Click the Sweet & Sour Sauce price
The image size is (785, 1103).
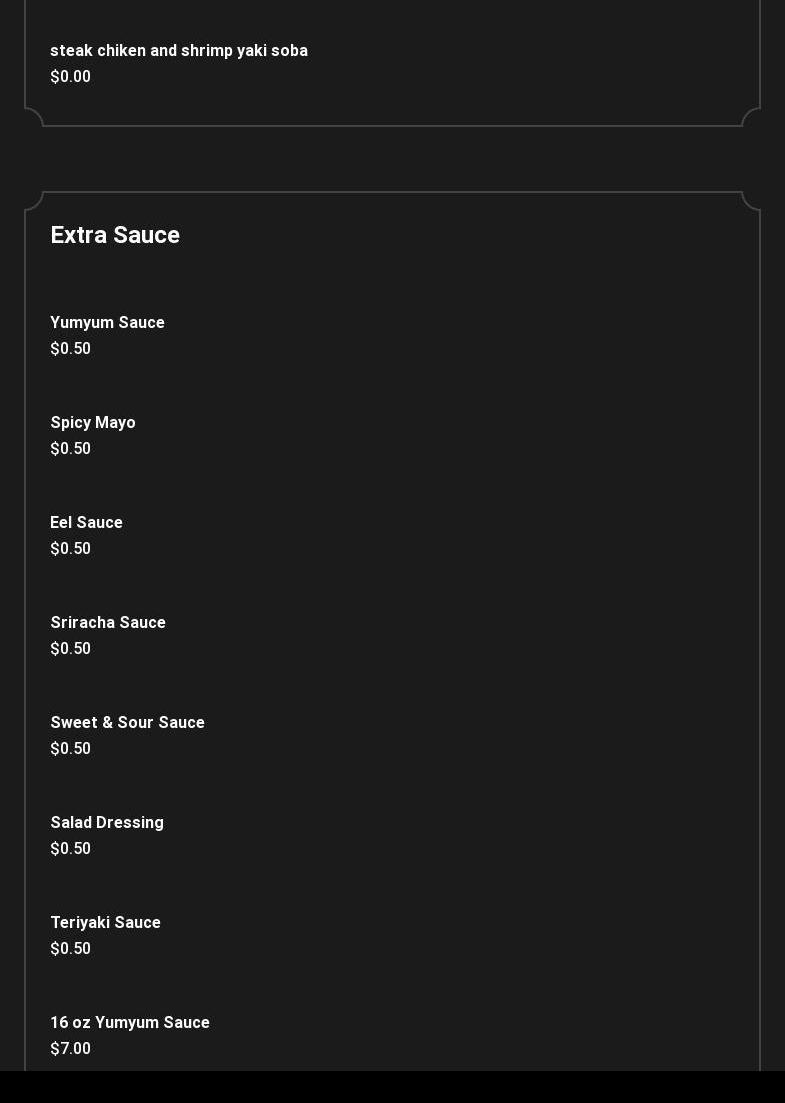pos(70,748)
